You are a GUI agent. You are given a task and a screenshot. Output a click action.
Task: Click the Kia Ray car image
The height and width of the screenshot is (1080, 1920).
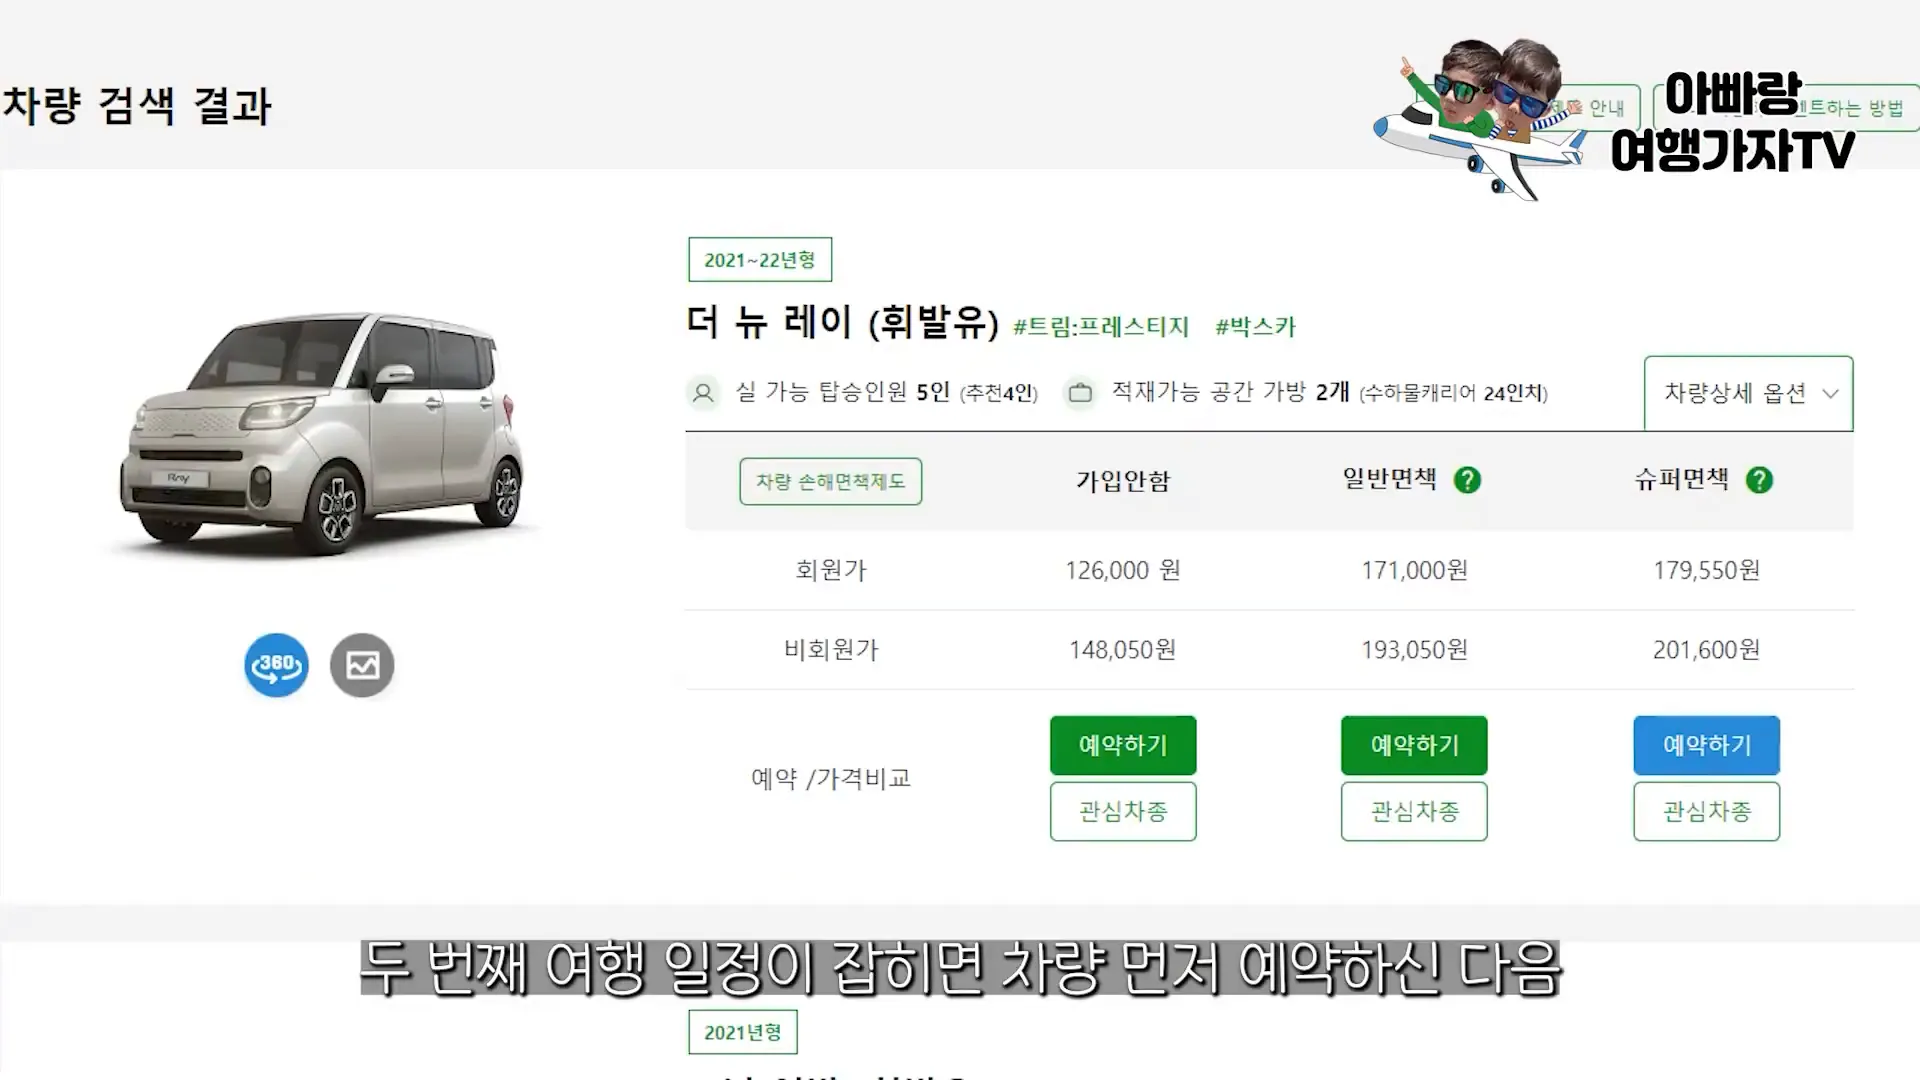(x=322, y=435)
